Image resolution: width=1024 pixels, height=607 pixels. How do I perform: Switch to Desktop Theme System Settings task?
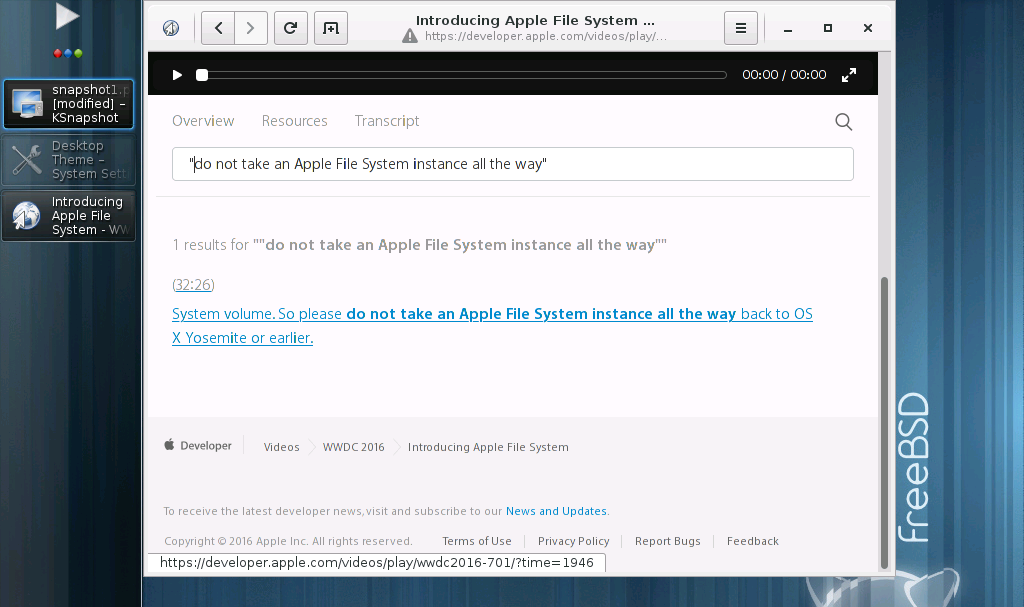tap(69, 160)
